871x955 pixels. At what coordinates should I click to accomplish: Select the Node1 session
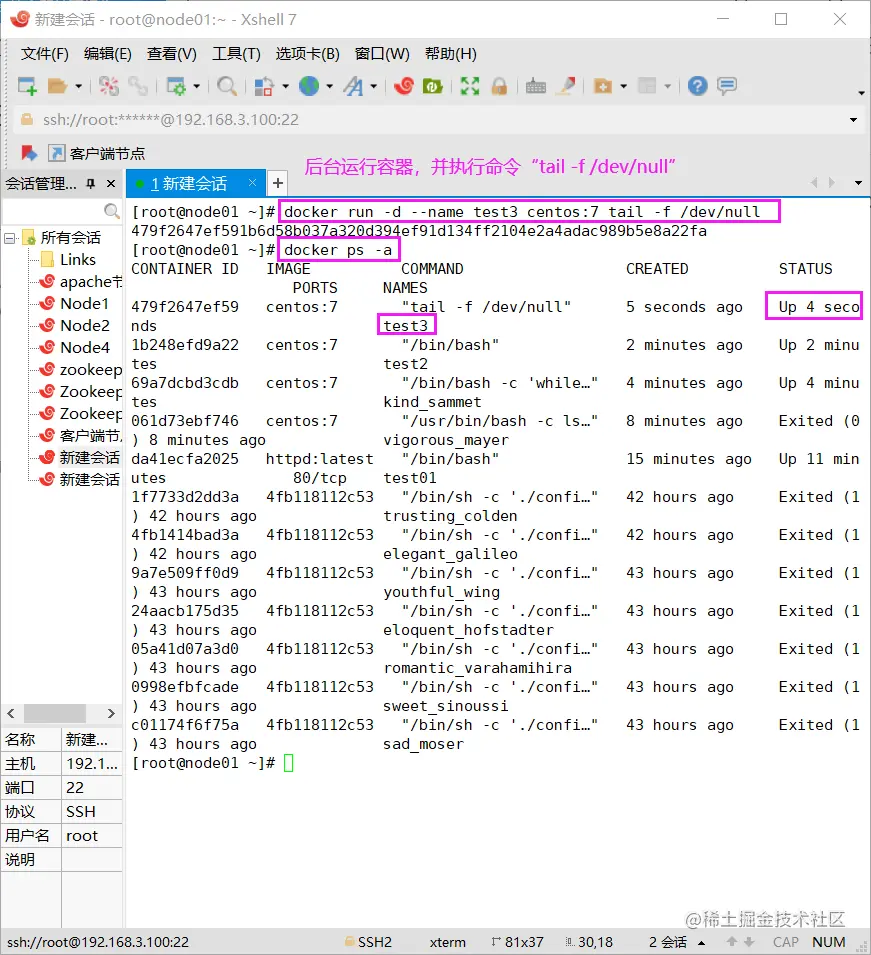[74, 303]
